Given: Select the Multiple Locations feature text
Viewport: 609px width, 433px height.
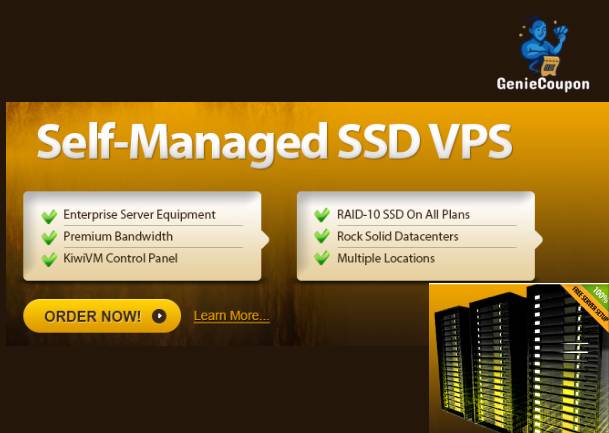Looking at the screenshot, I should tap(386, 258).
